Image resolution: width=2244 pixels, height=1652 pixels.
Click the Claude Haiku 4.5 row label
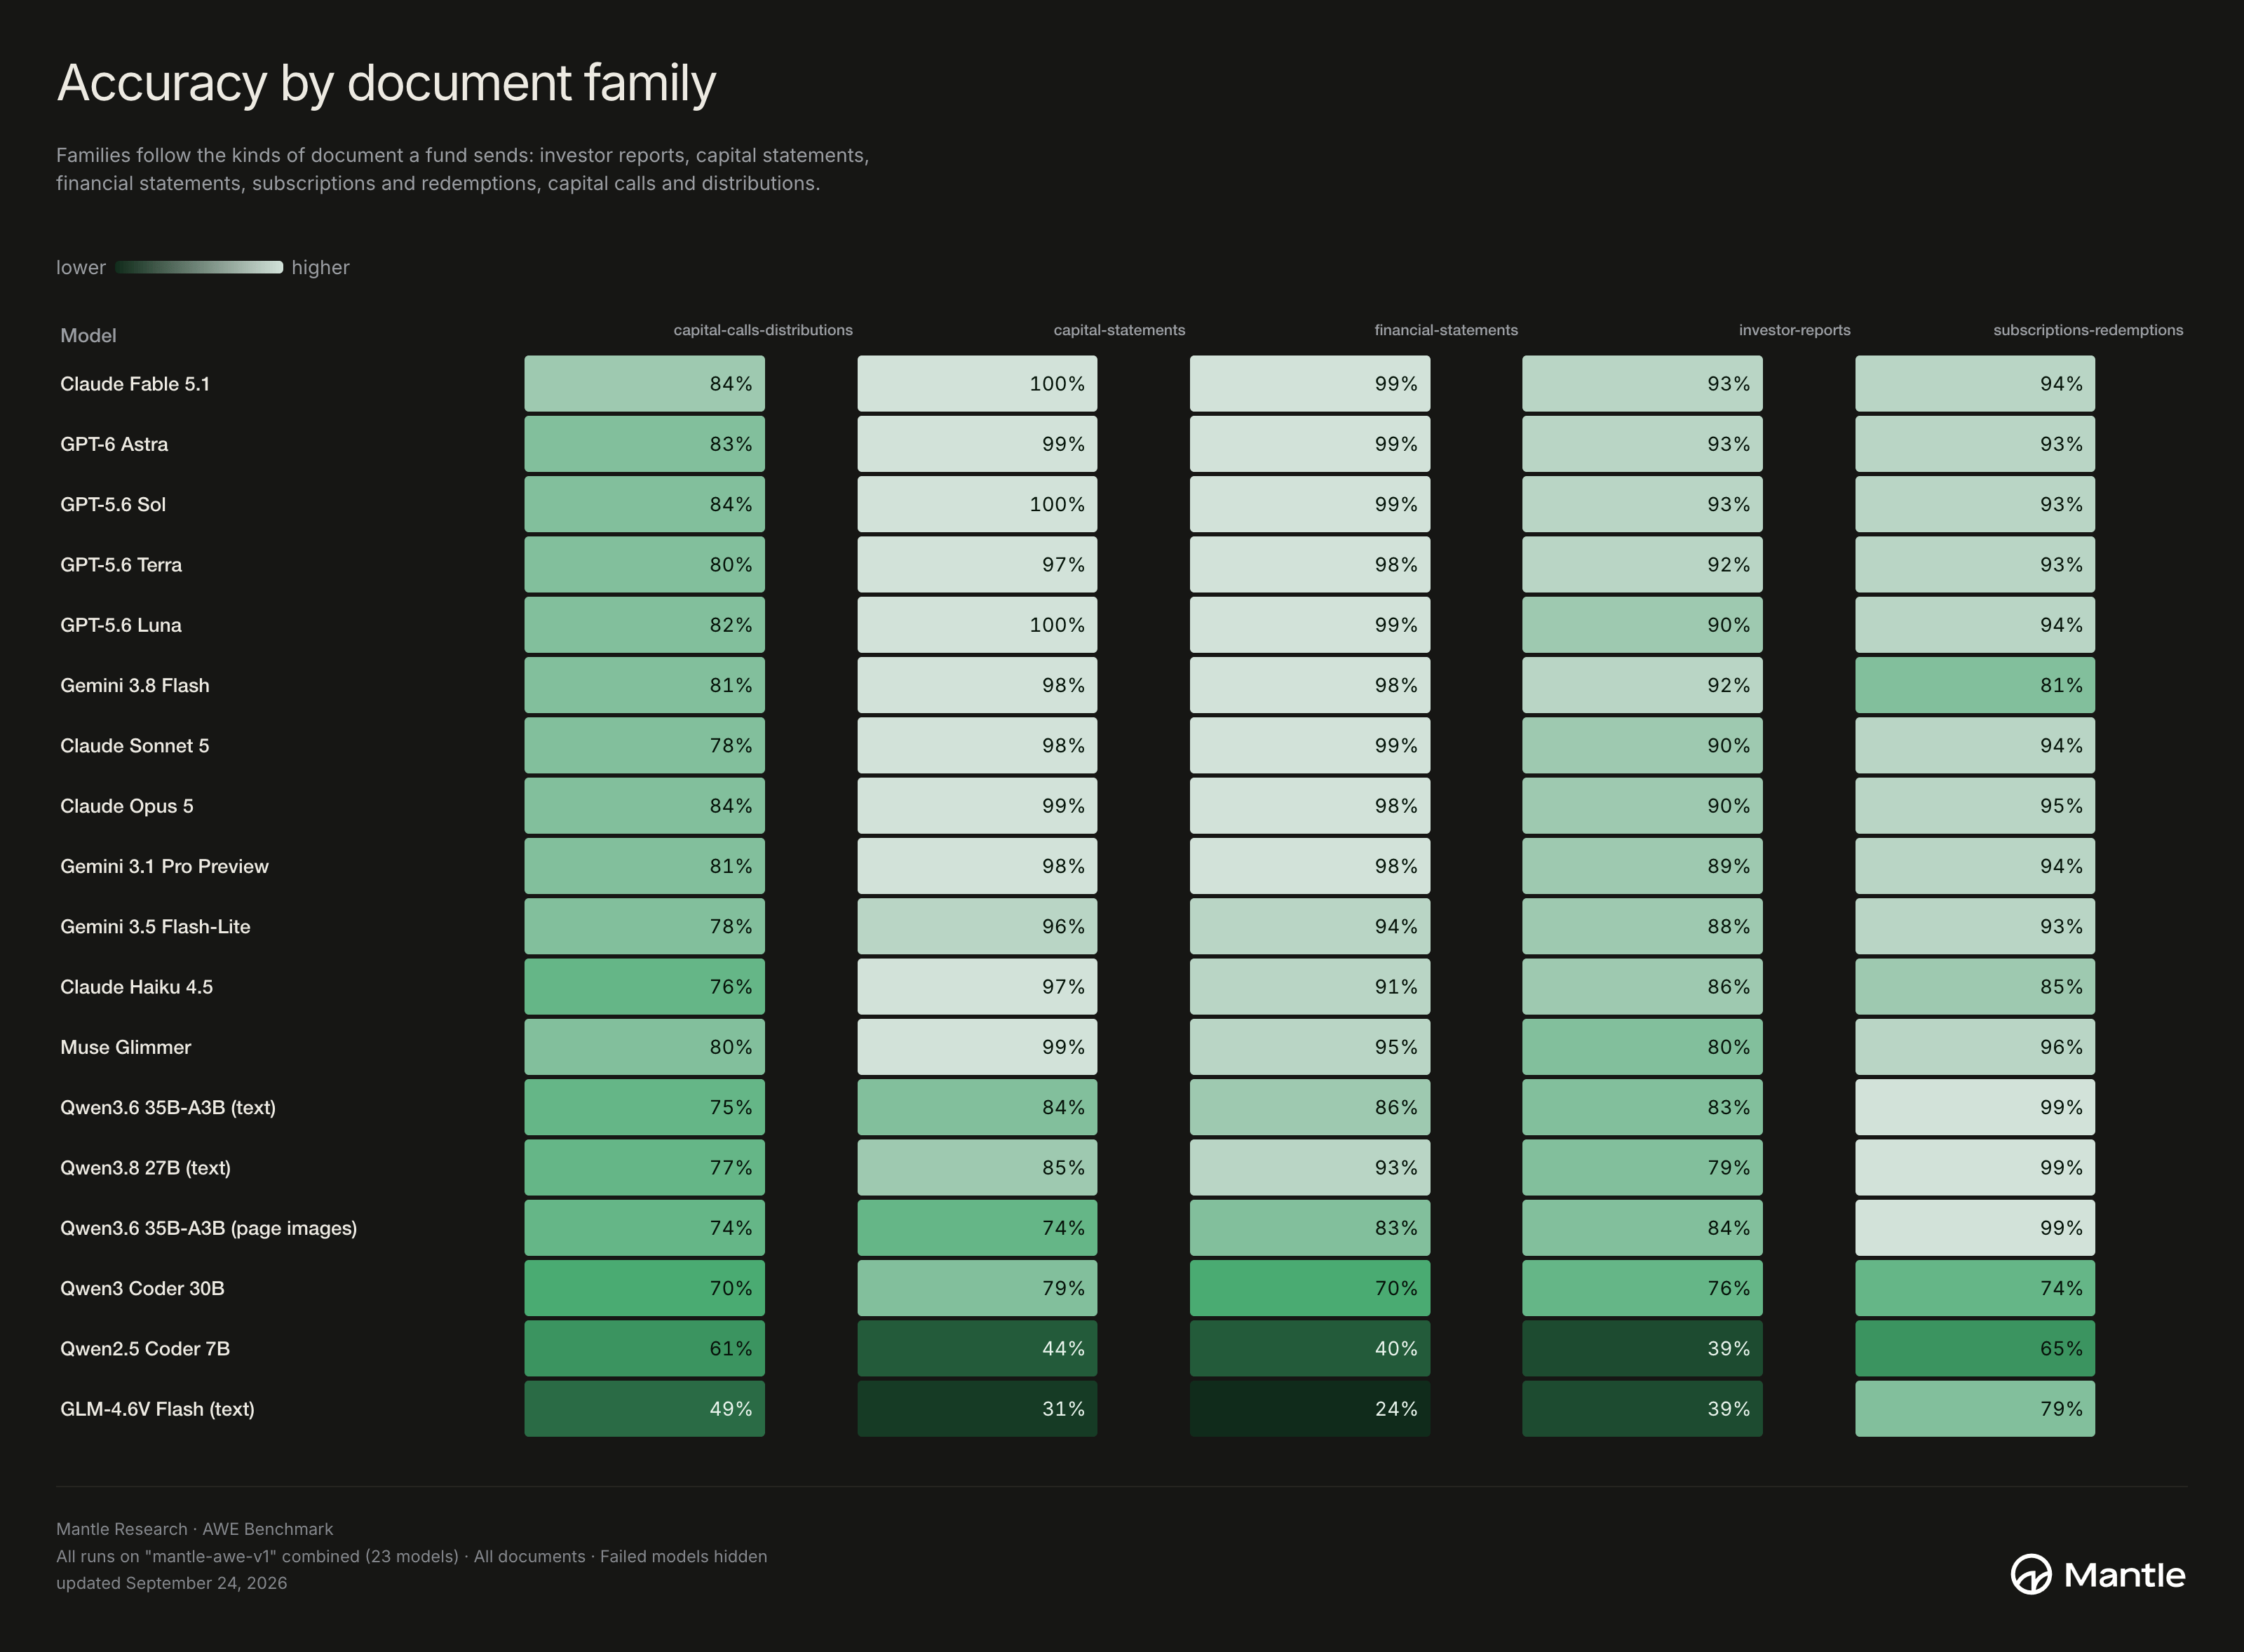click(x=136, y=987)
